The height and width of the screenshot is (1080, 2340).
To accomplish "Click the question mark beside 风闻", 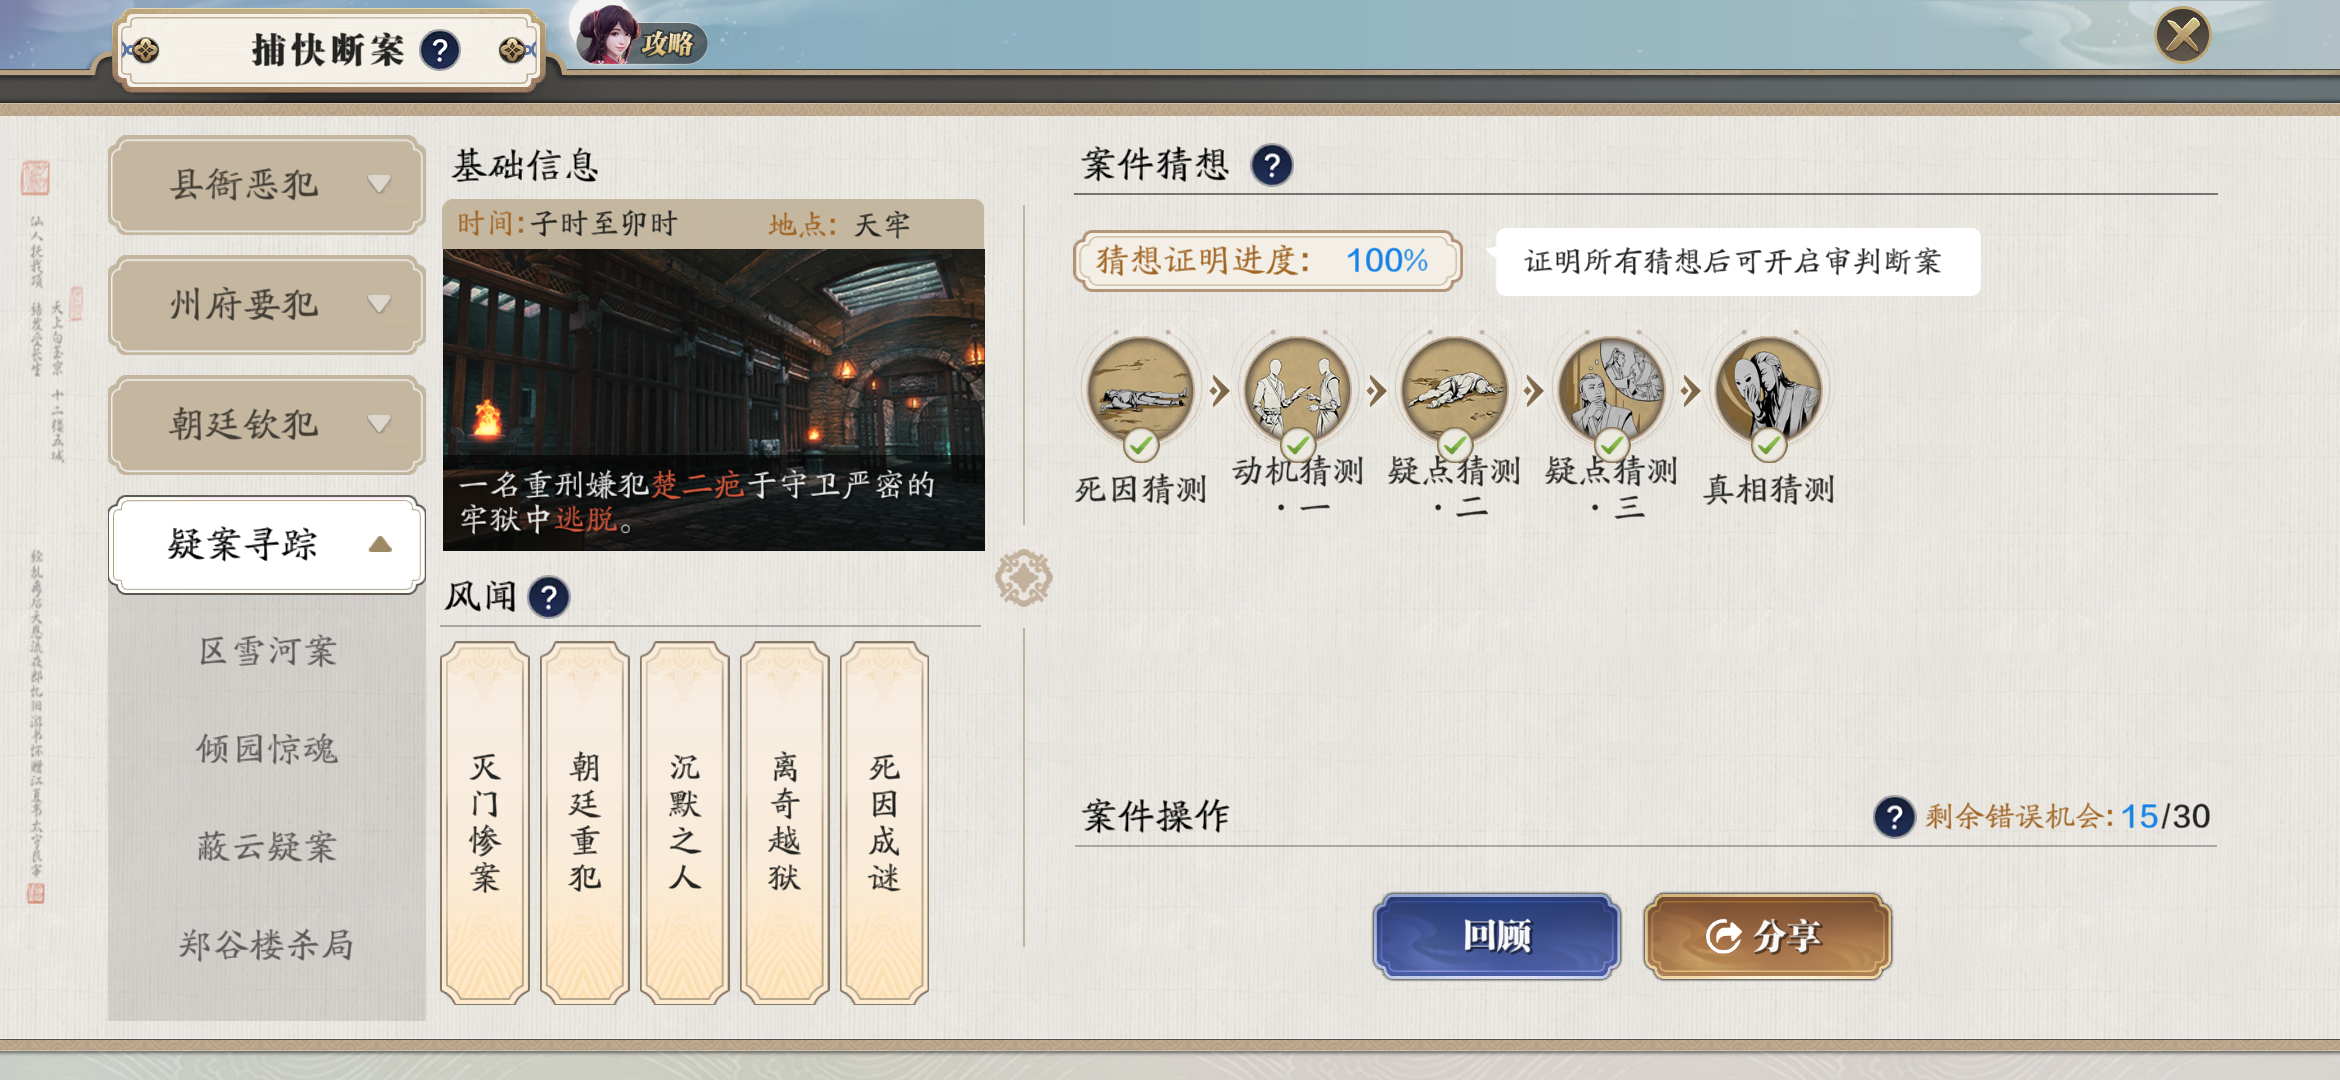I will 549,597.
